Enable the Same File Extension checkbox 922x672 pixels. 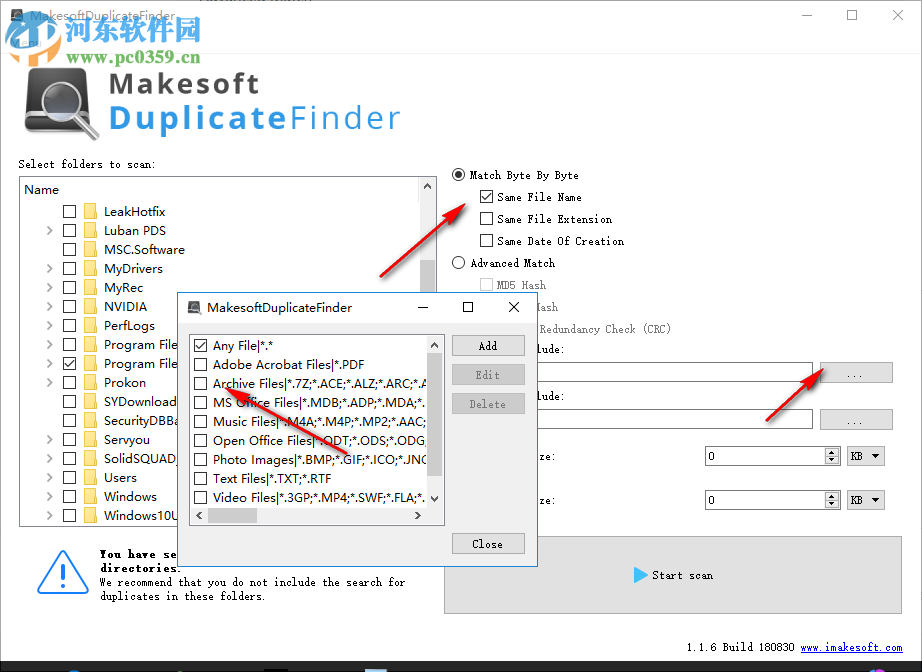(x=487, y=219)
